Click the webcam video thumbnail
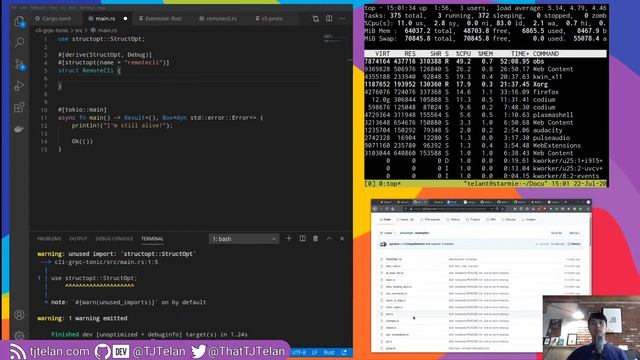Screen dimensions: 640x360 pos(591,327)
